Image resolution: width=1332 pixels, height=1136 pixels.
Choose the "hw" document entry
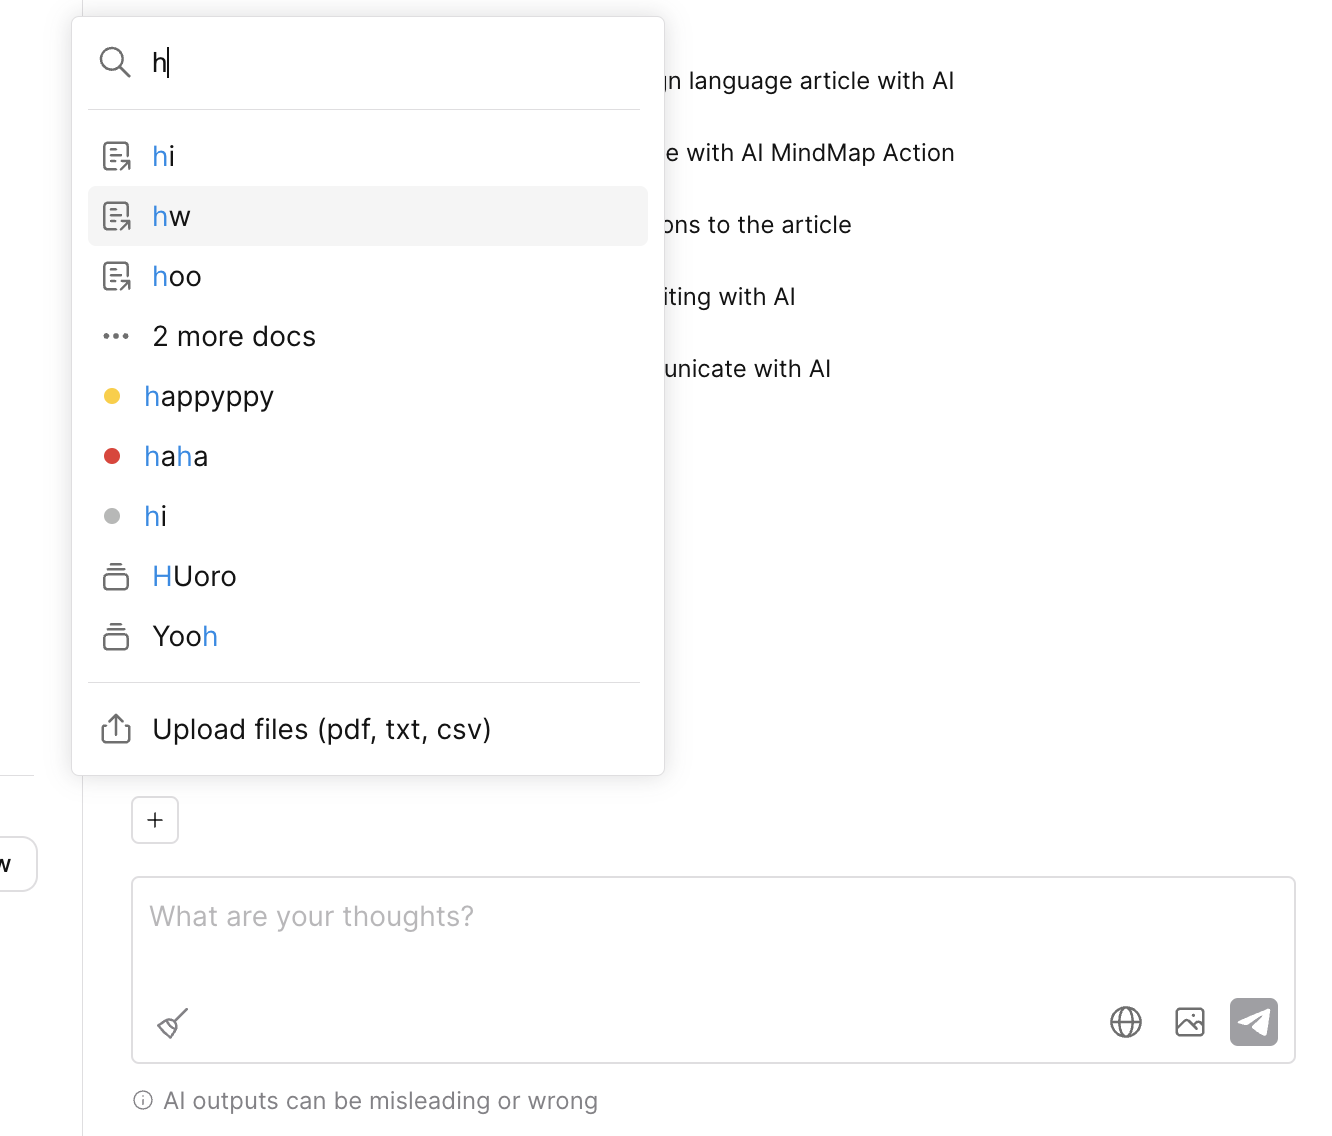point(171,216)
